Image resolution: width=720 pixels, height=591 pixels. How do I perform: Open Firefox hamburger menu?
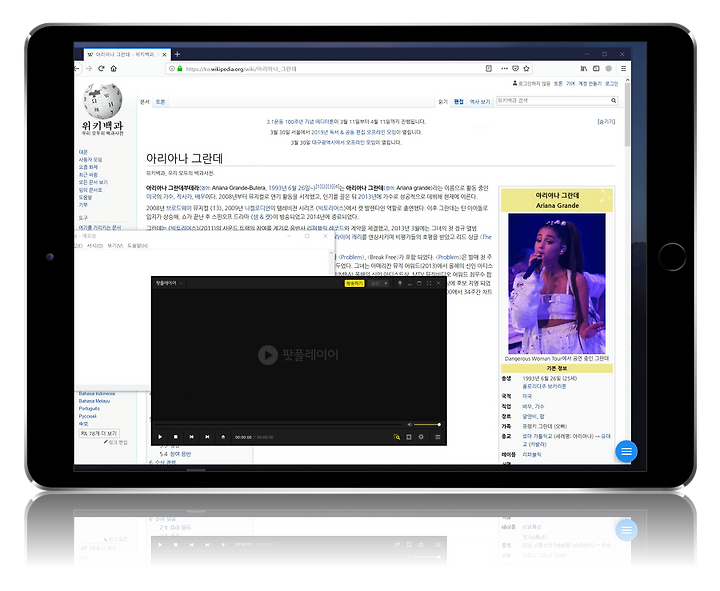click(623, 68)
